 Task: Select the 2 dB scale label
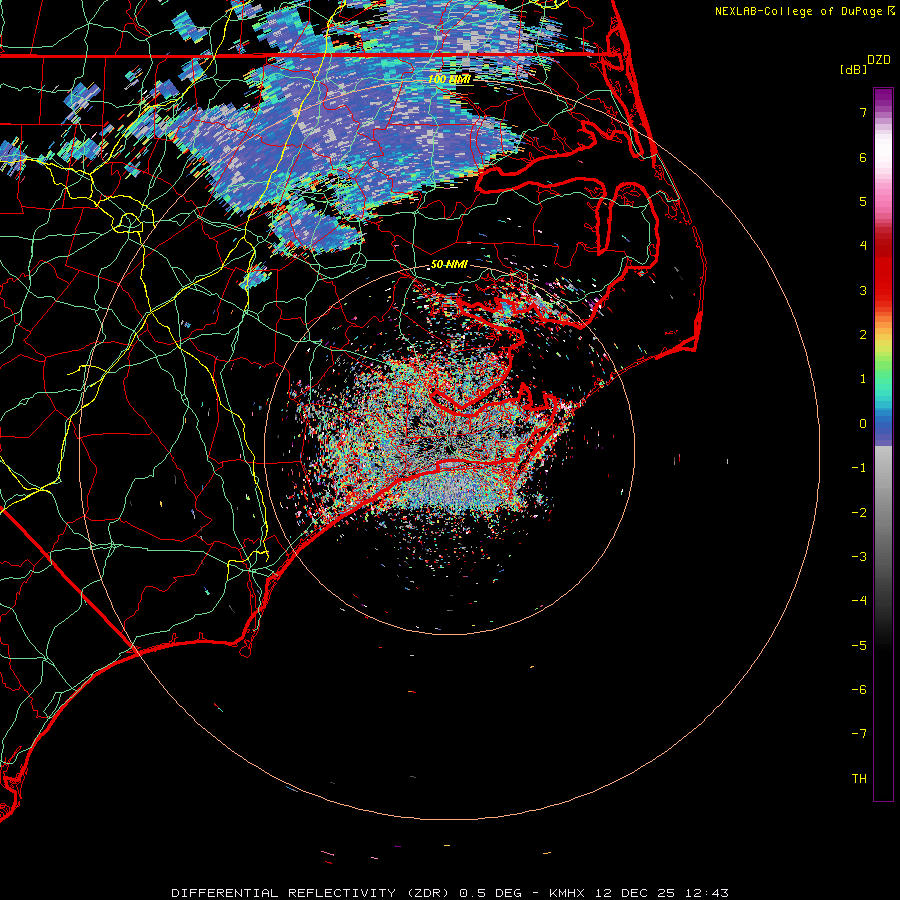[x=863, y=335]
